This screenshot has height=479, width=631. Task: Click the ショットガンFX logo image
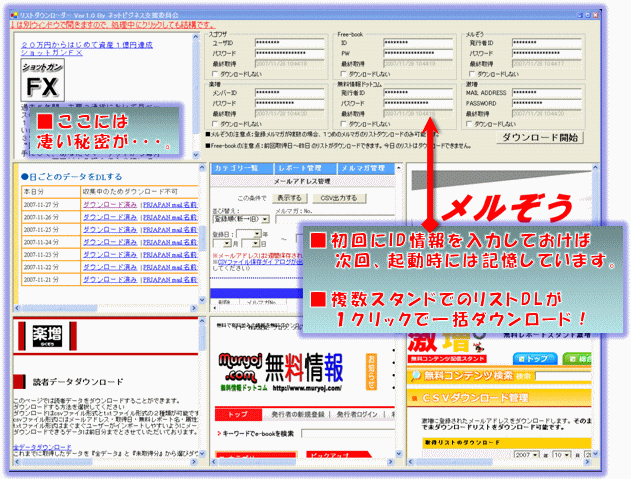42,80
